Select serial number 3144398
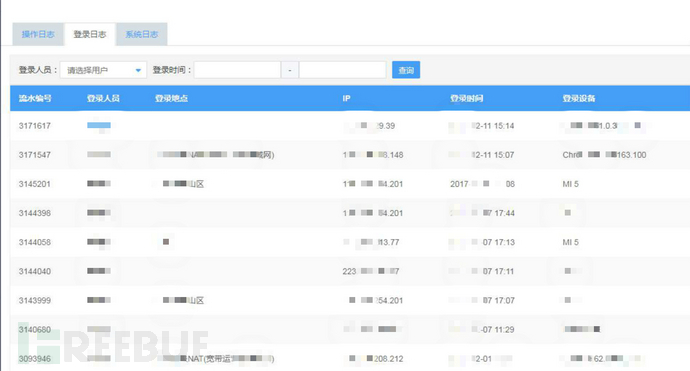 (x=35, y=213)
